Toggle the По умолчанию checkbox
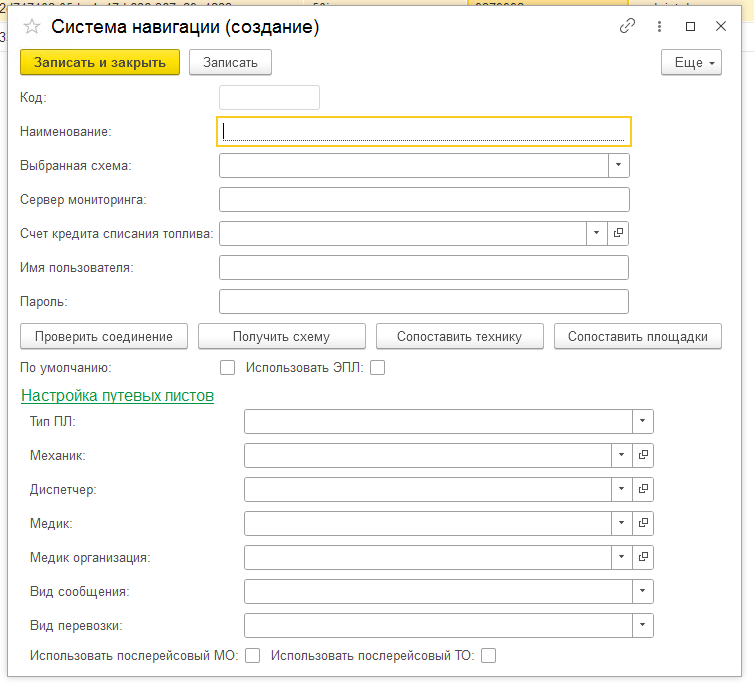754x686 pixels. pyautogui.click(x=227, y=368)
